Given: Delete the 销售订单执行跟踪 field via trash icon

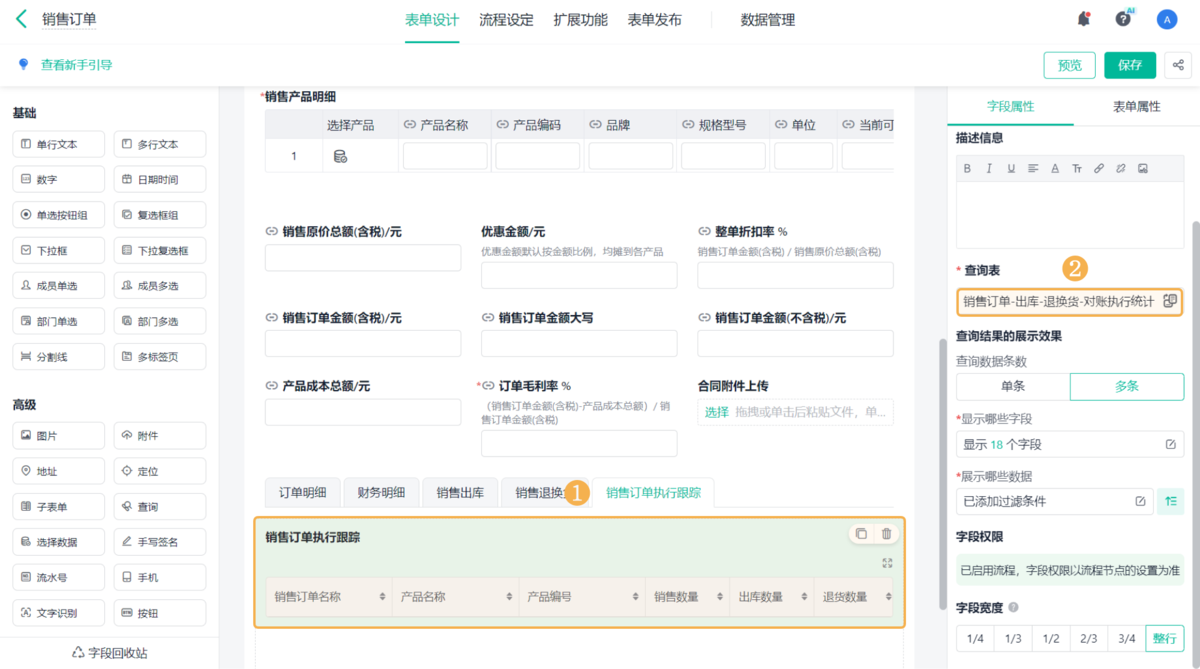Looking at the screenshot, I should tap(886, 534).
